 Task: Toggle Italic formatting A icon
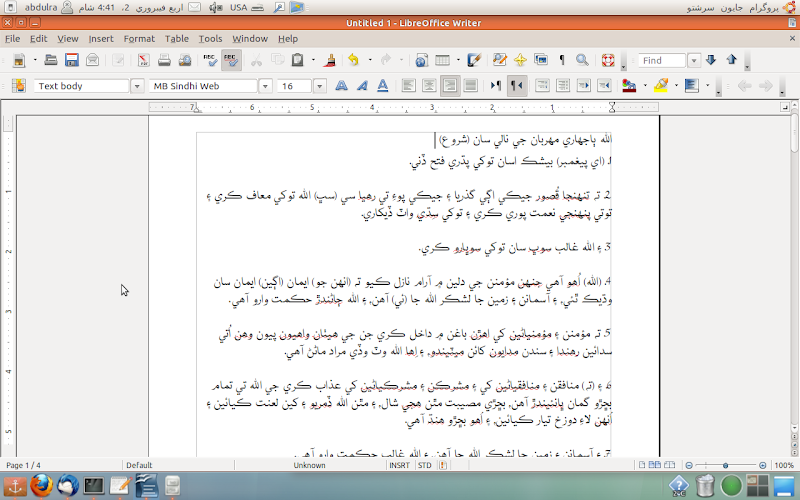(362, 86)
